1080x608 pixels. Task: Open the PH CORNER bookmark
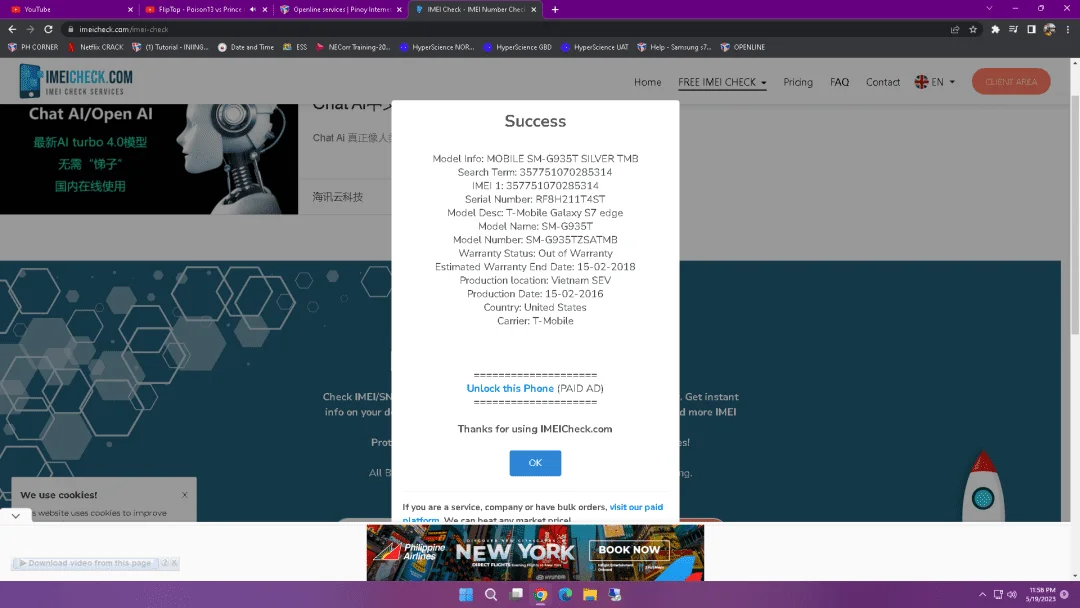pos(32,48)
